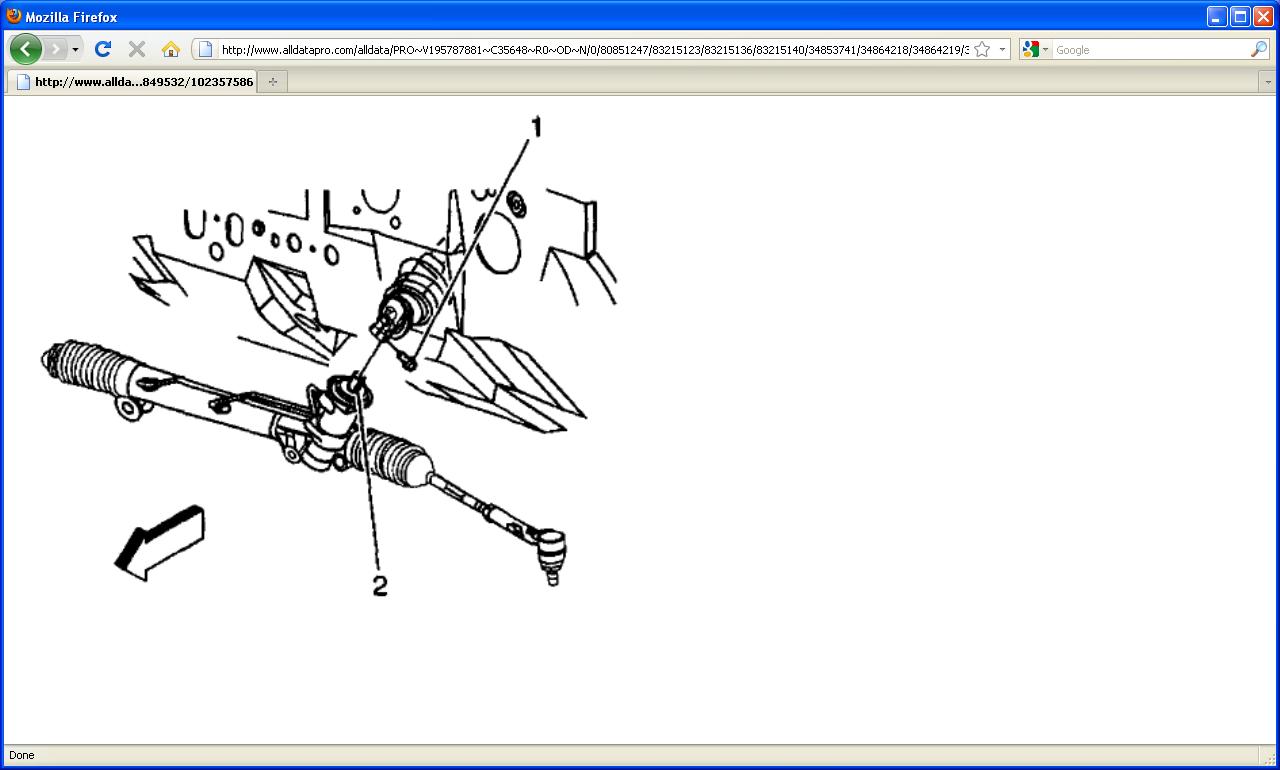Screen dimensions: 1280x770
Task: Reload the current page
Action: (x=103, y=49)
